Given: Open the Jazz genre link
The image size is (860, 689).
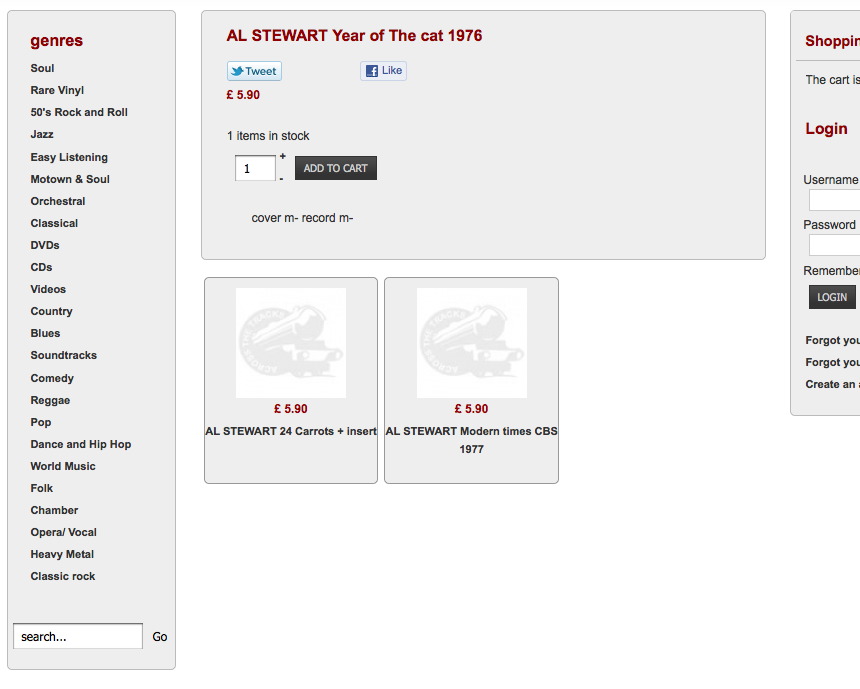Looking at the screenshot, I should [42, 134].
